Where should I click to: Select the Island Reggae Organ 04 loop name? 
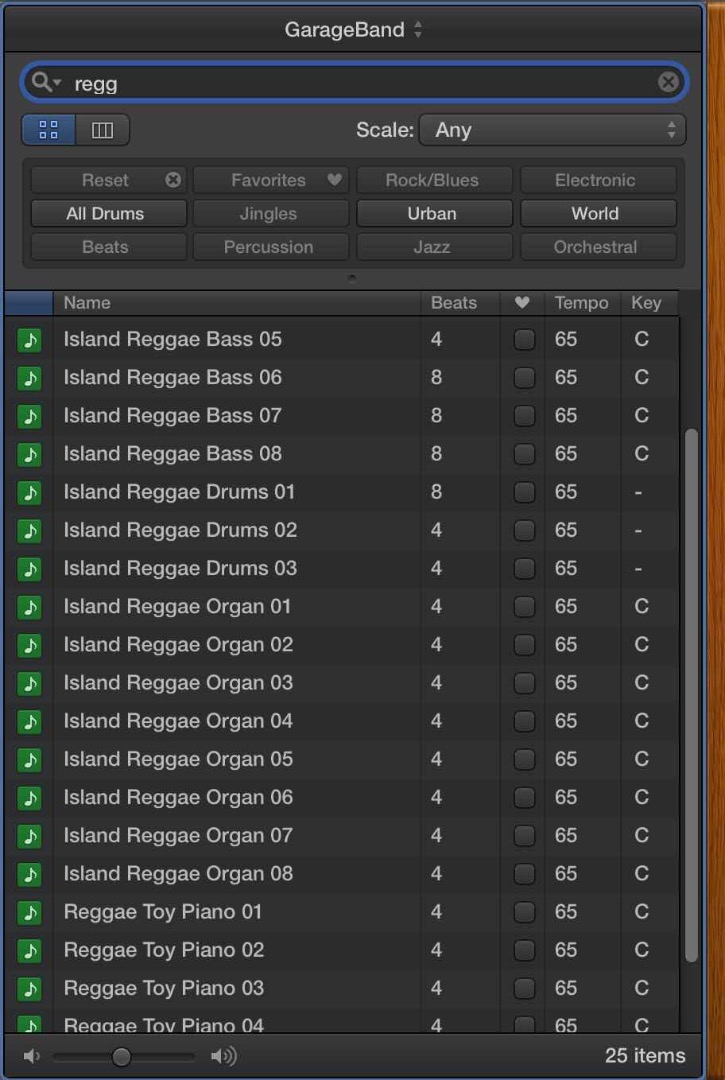178,721
